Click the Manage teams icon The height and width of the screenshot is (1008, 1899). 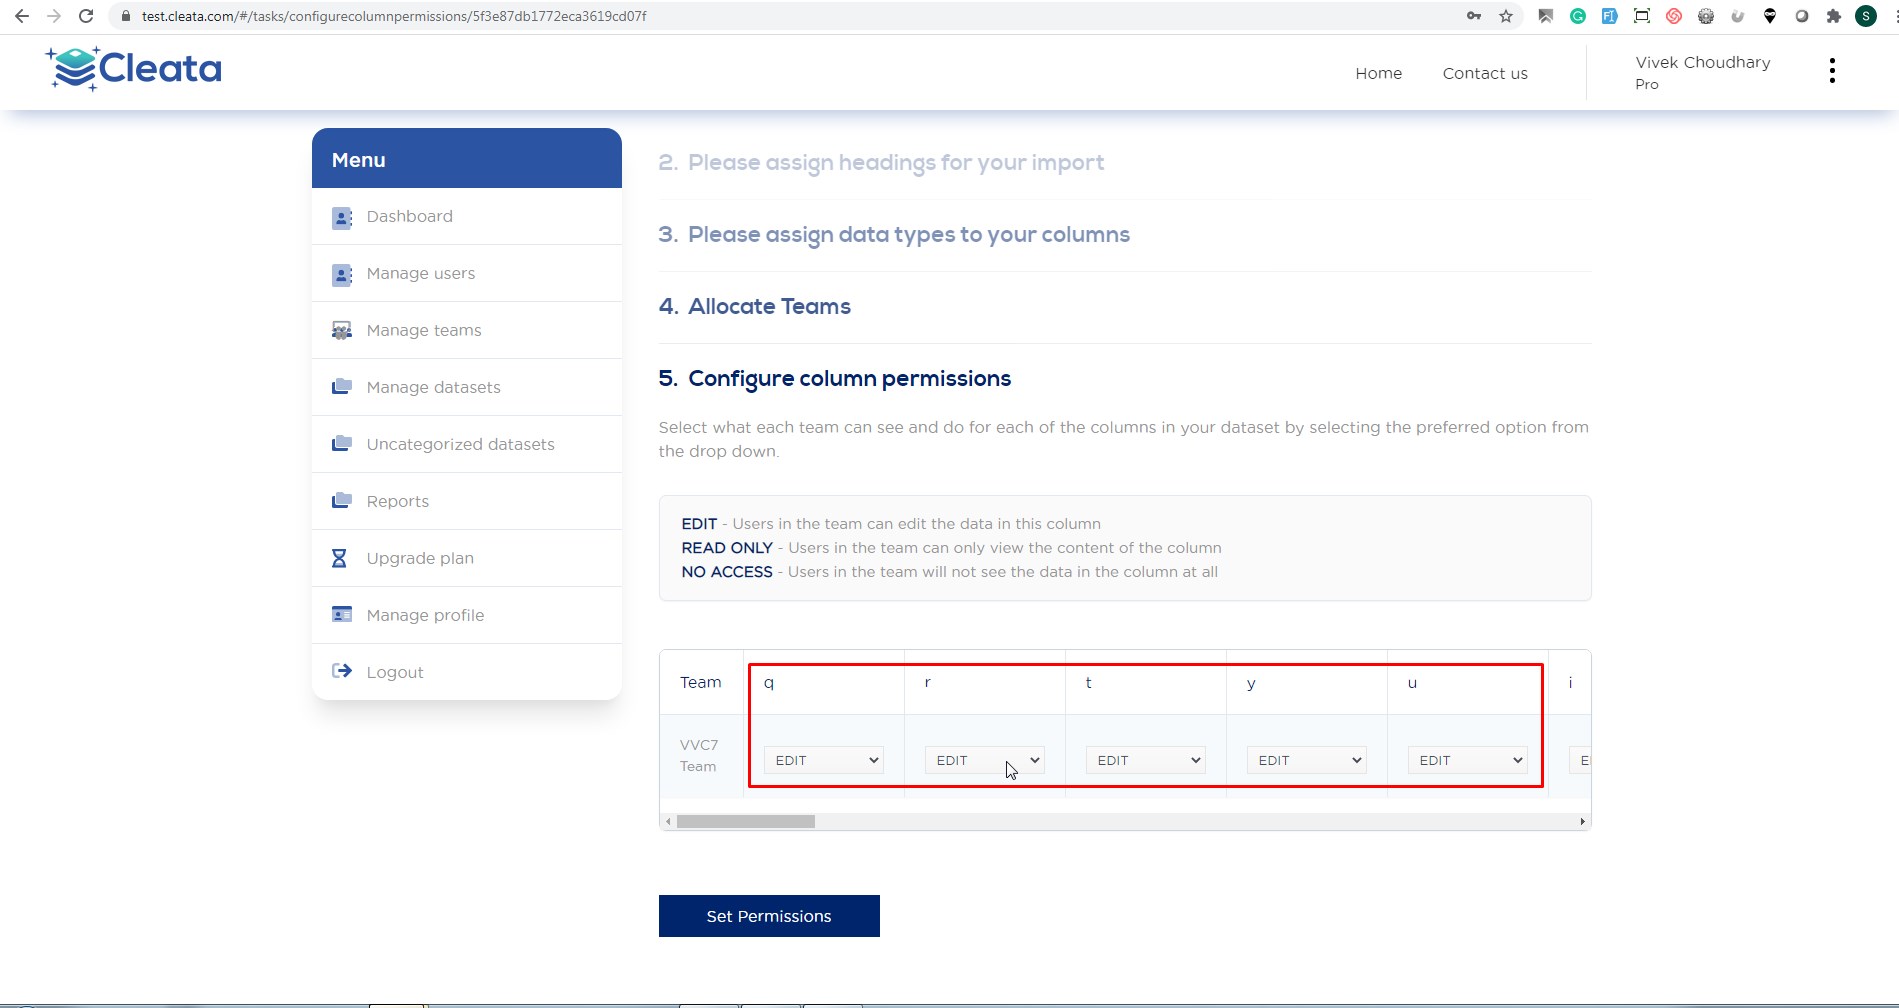pos(341,331)
